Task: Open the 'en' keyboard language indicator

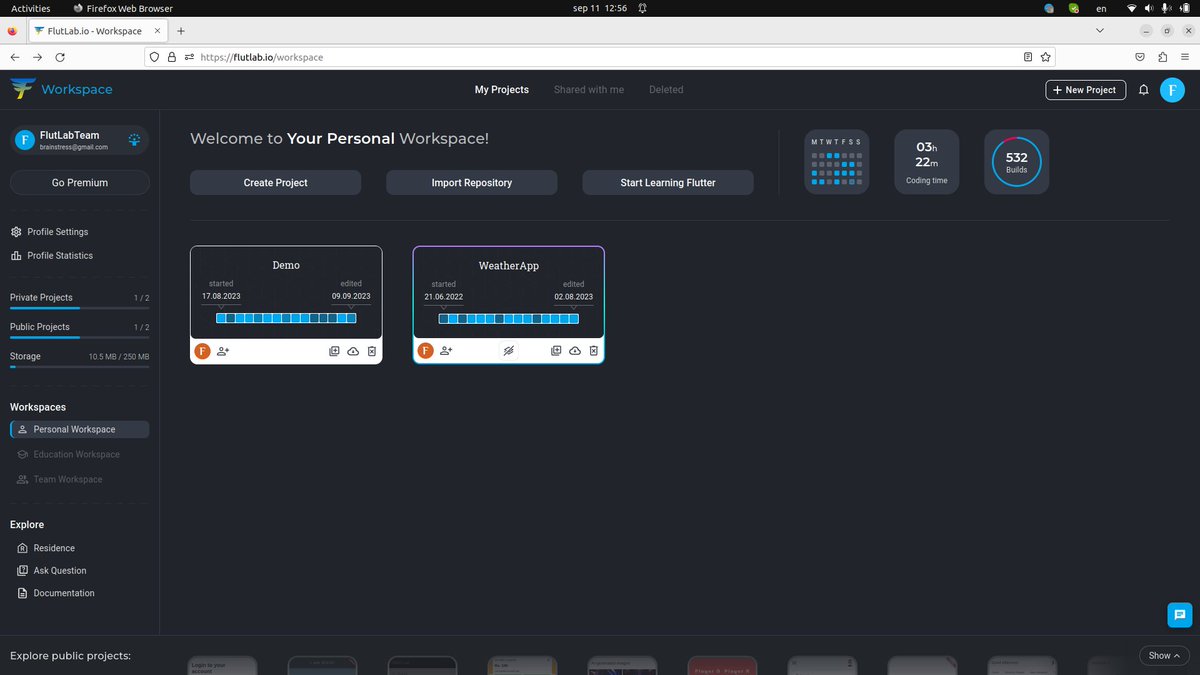Action: [x=1101, y=8]
